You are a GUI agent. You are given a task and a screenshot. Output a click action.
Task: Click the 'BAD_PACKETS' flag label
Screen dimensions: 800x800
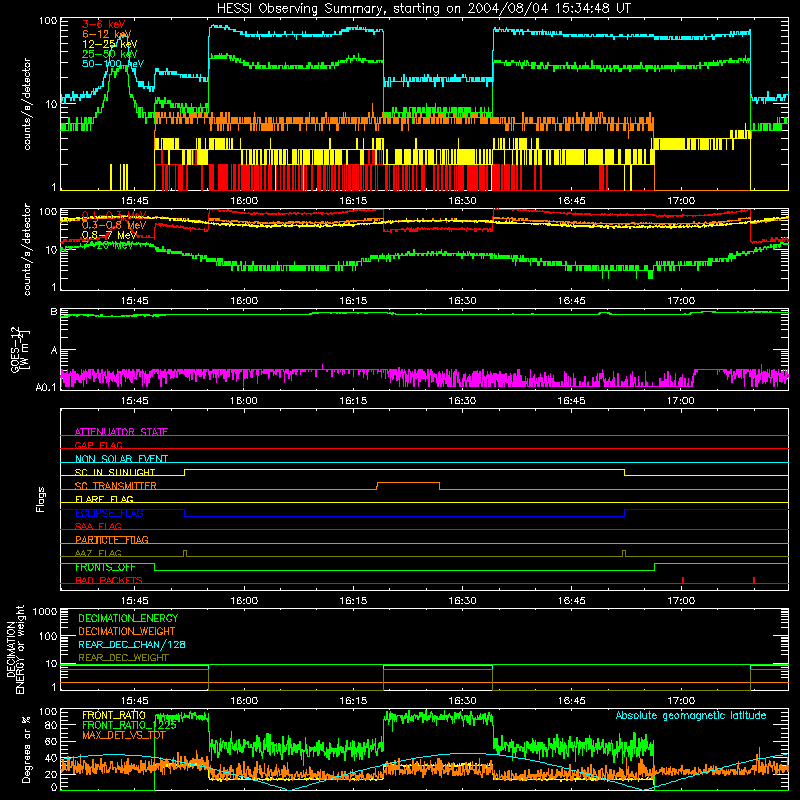[109, 580]
